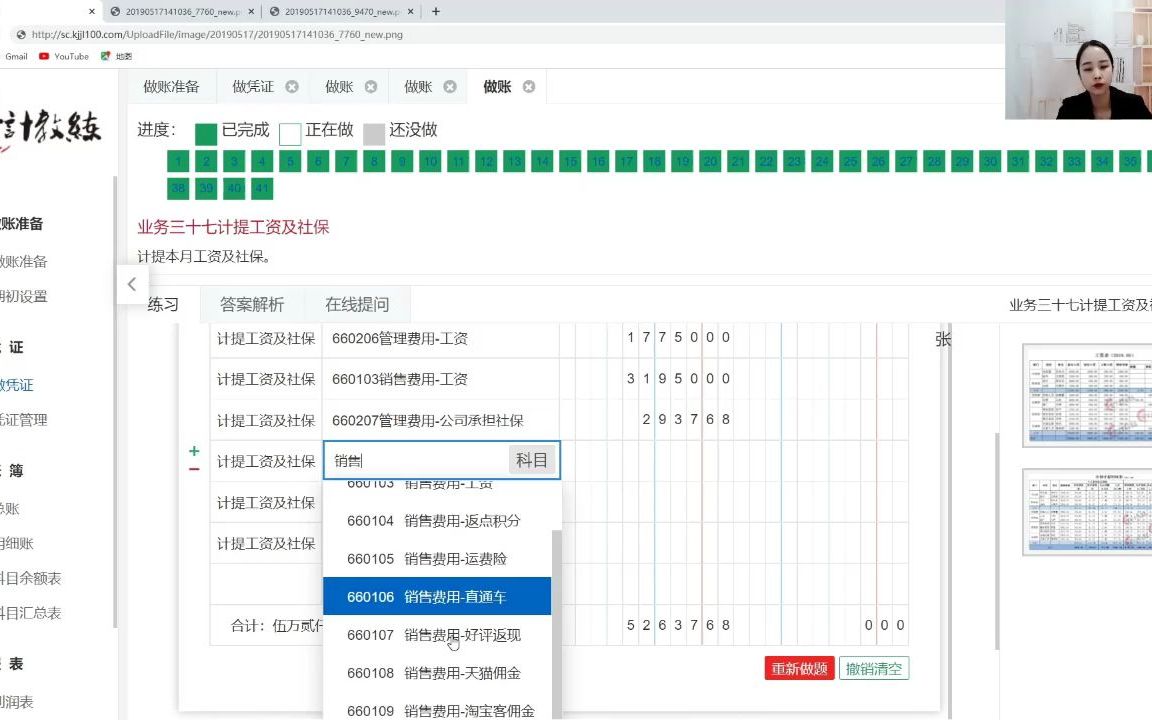Switch to the 做账准备 tab at the top
Image resolution: width=1152 pixels, height=720 pixels.
tap(170, 86)
